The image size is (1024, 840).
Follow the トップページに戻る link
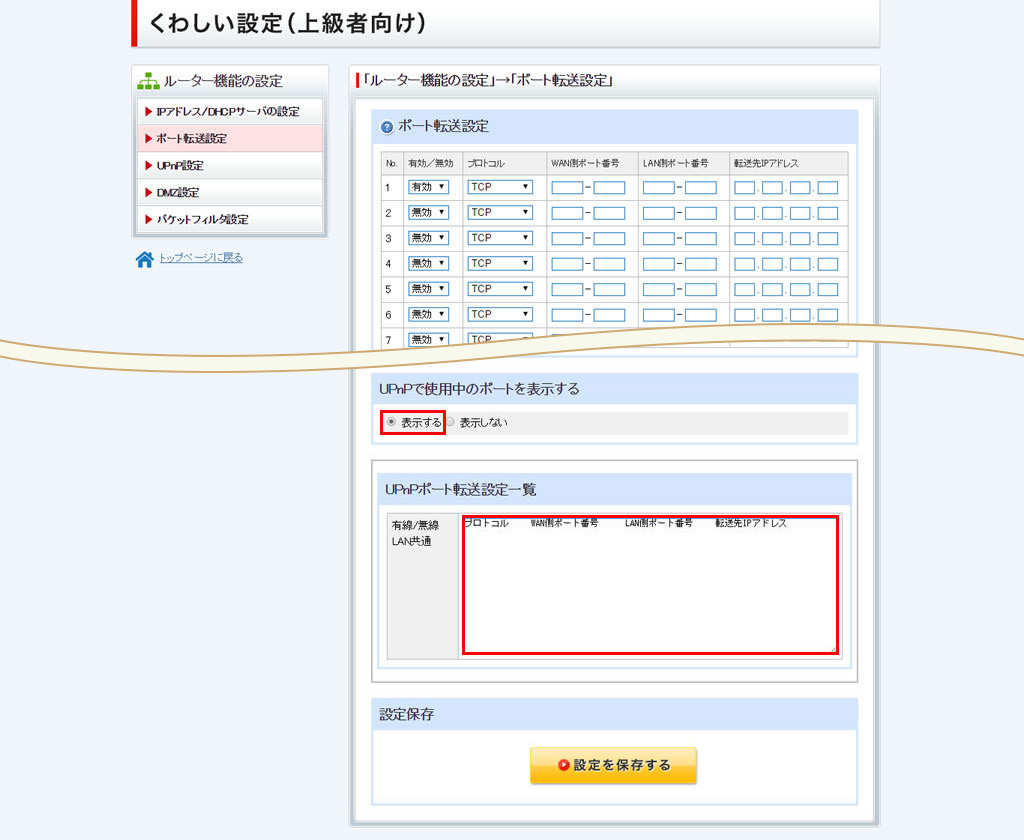coord(201,258)
